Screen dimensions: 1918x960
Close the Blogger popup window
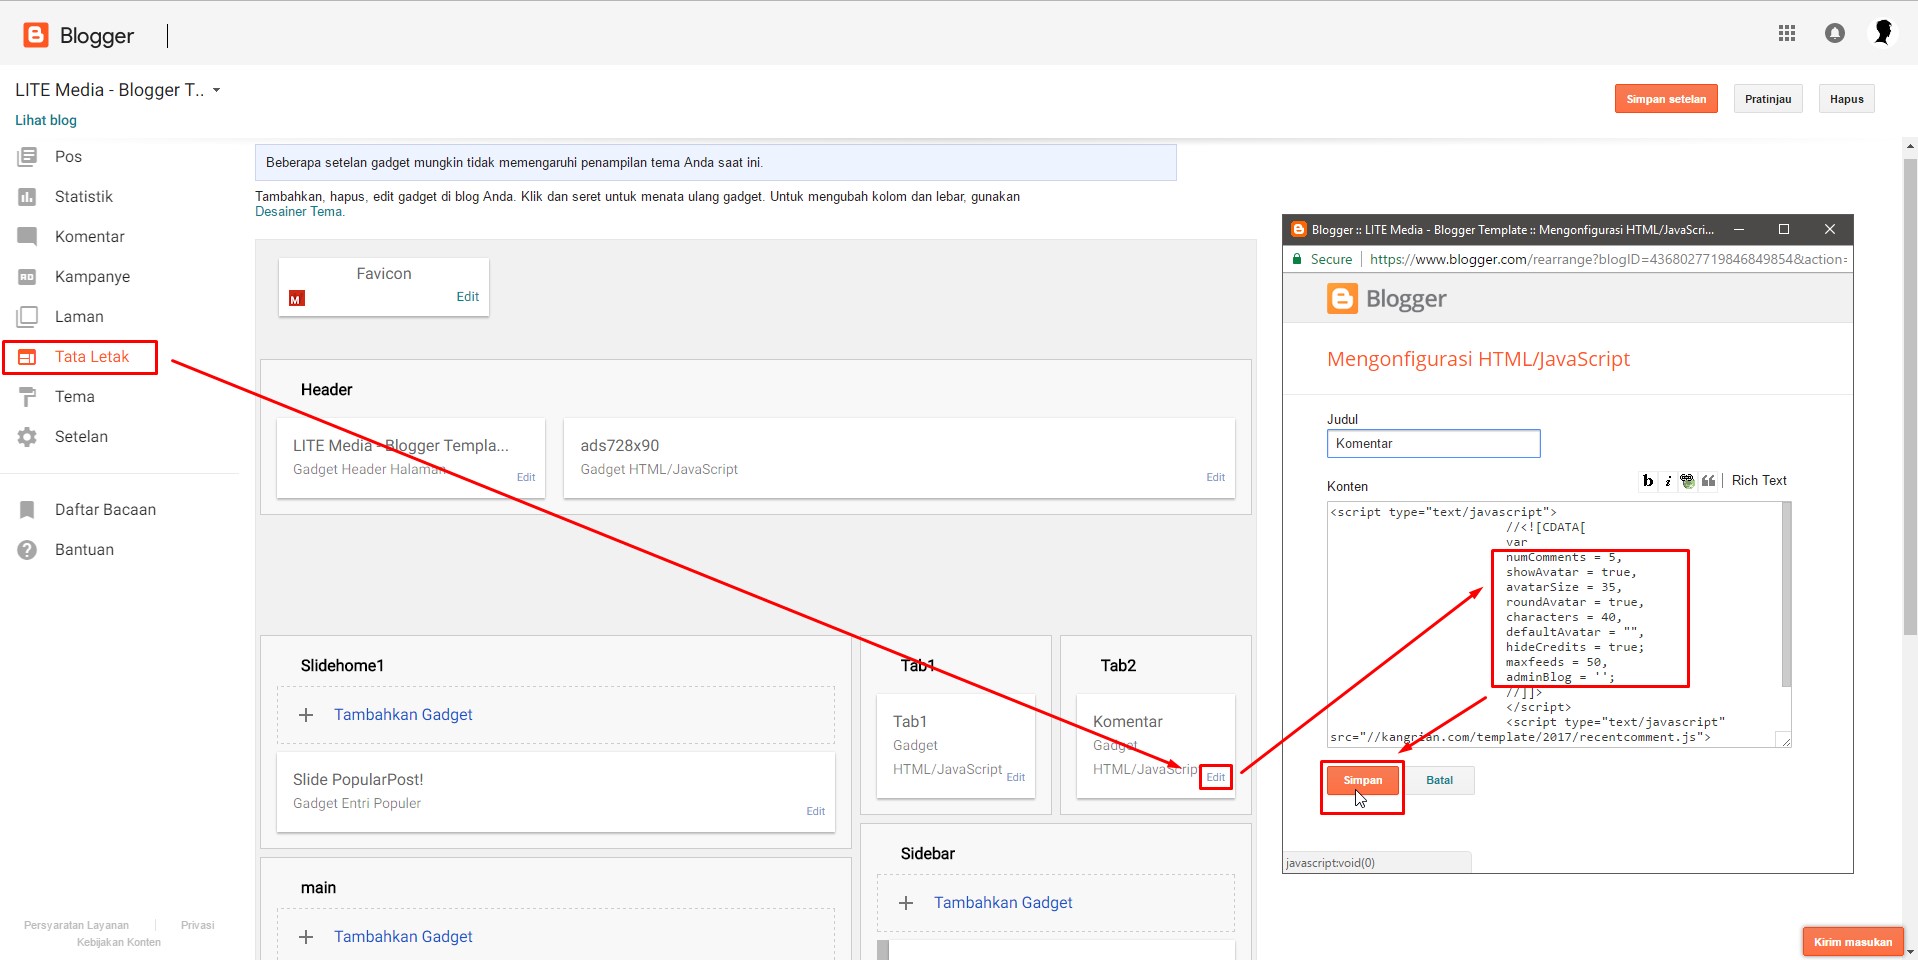coord(1830,229)
